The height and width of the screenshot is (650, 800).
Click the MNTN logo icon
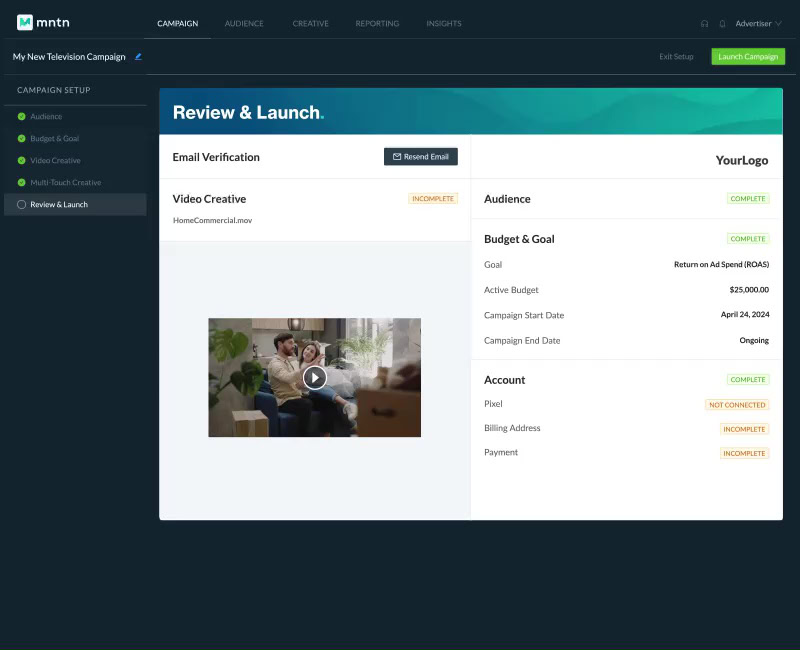(25, 22)
